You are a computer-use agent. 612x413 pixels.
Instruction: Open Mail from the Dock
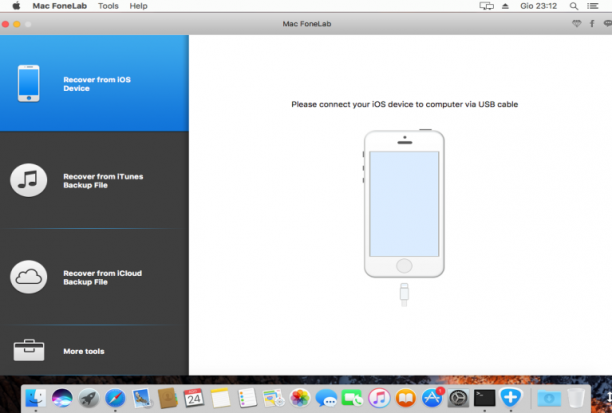pyautogui.click(x=141, y=398)
